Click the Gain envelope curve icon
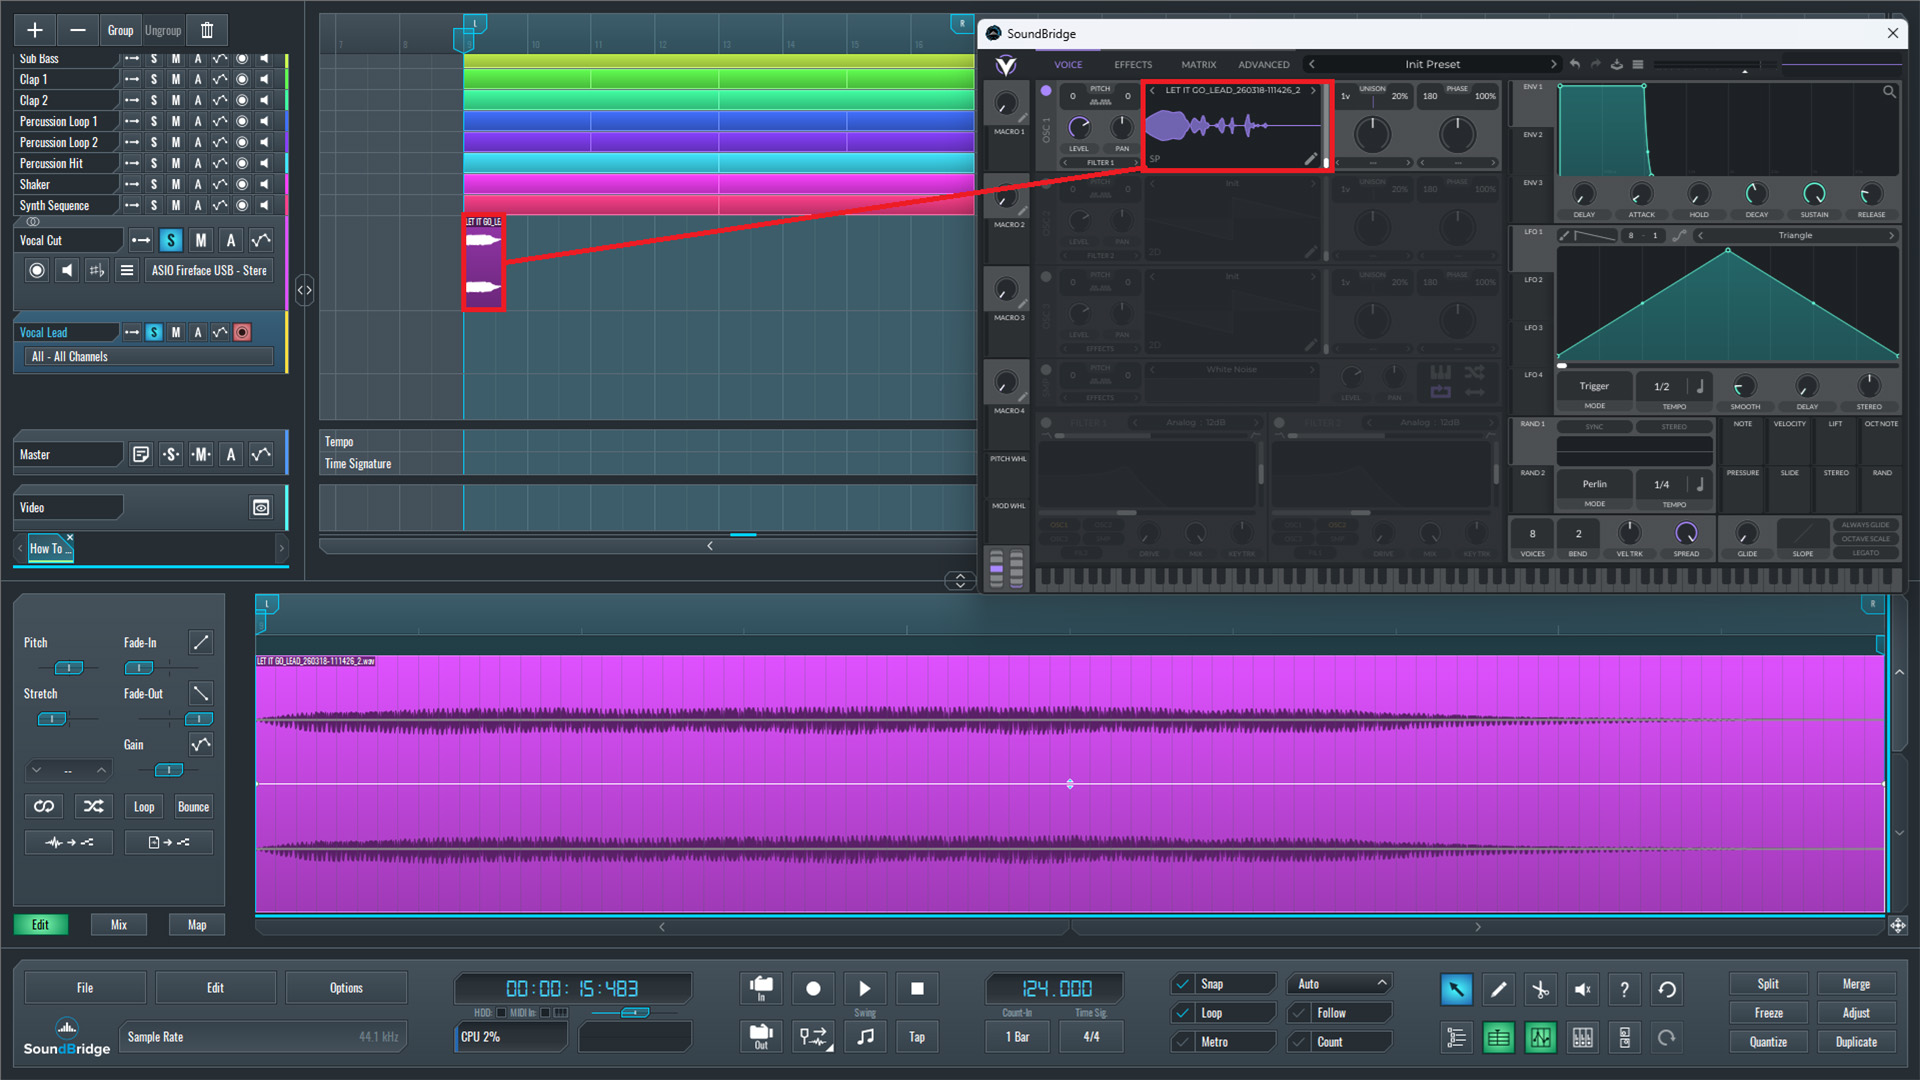 coord(201,744)
